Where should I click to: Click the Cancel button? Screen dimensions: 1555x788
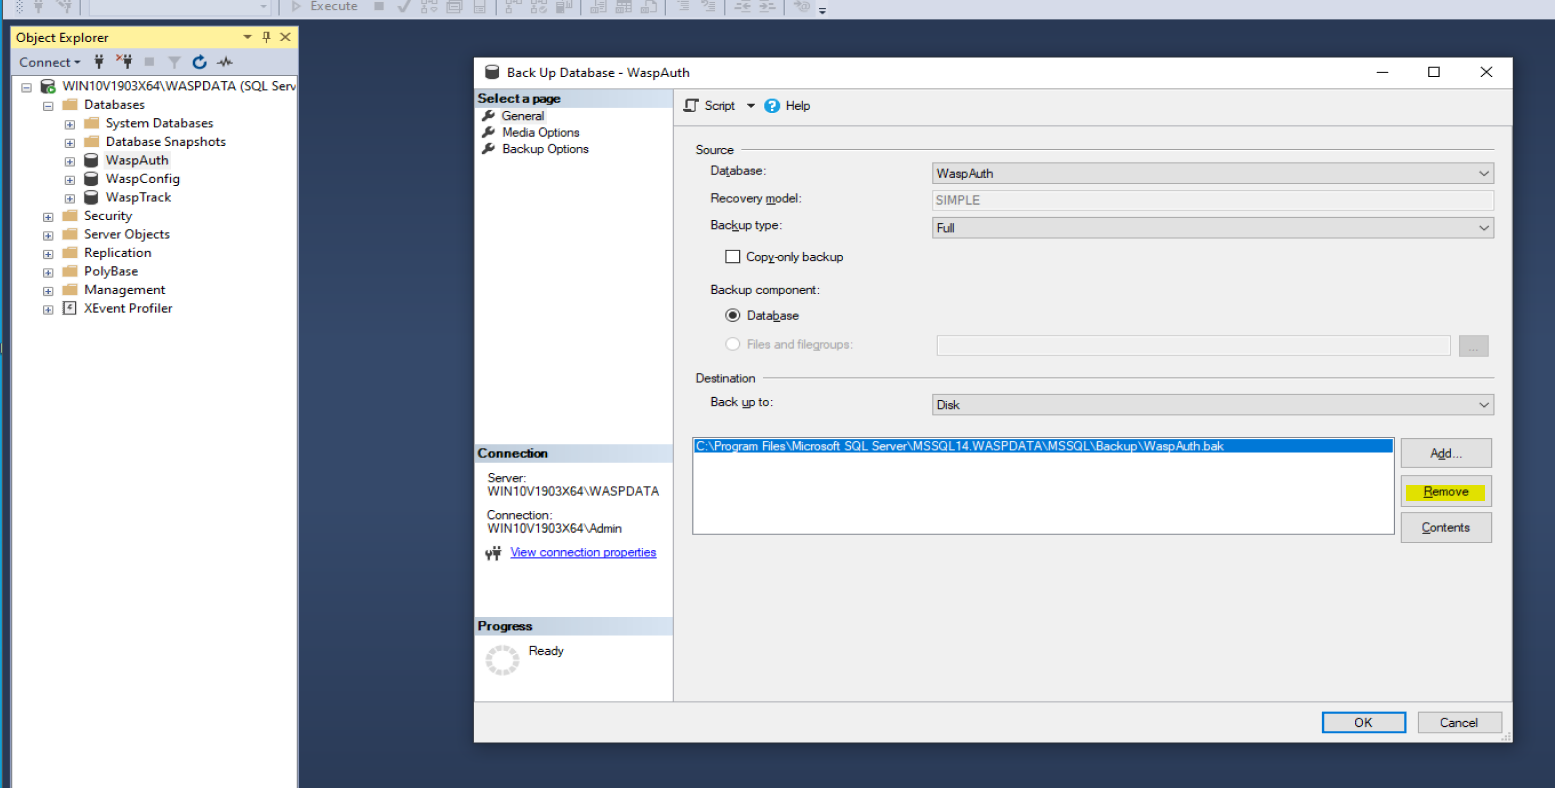[x=1459, y=722]
